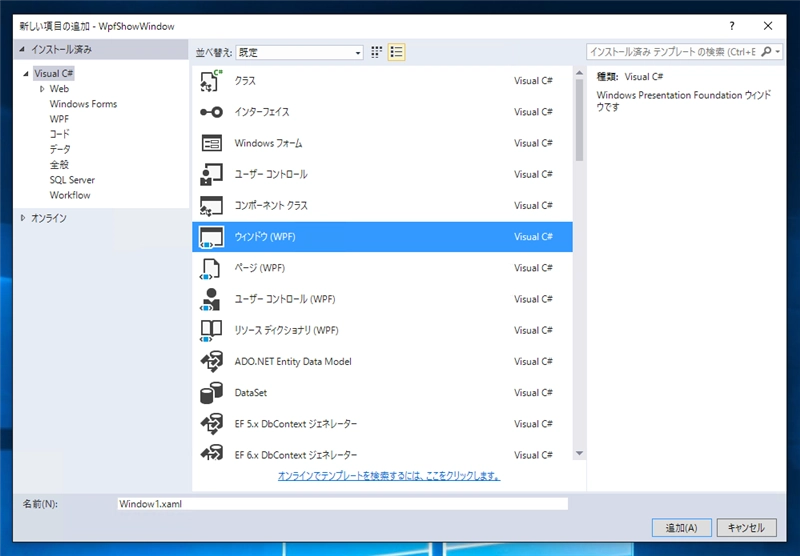Open the search box options dropdown arrow
The width and height of the screenshot is (800, 556).
(778, 52)
